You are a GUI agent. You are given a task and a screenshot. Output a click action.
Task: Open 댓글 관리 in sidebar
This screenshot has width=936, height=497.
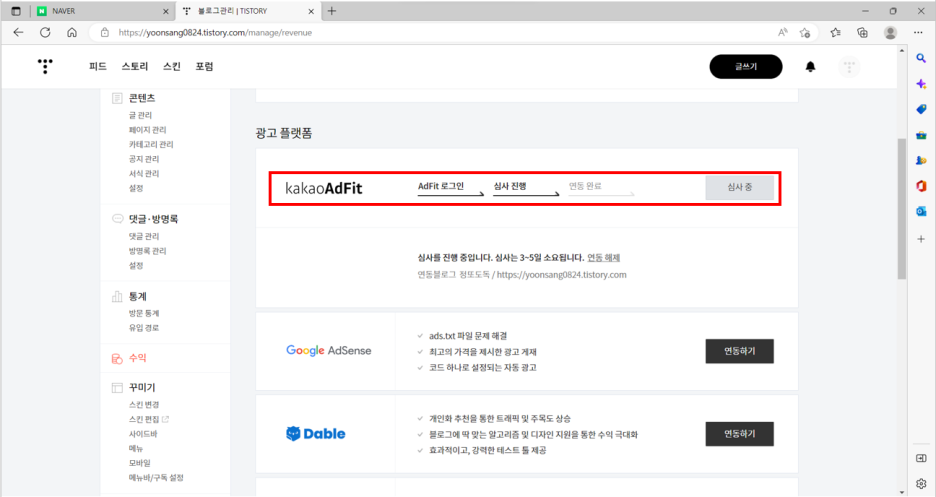coord(144,236)
